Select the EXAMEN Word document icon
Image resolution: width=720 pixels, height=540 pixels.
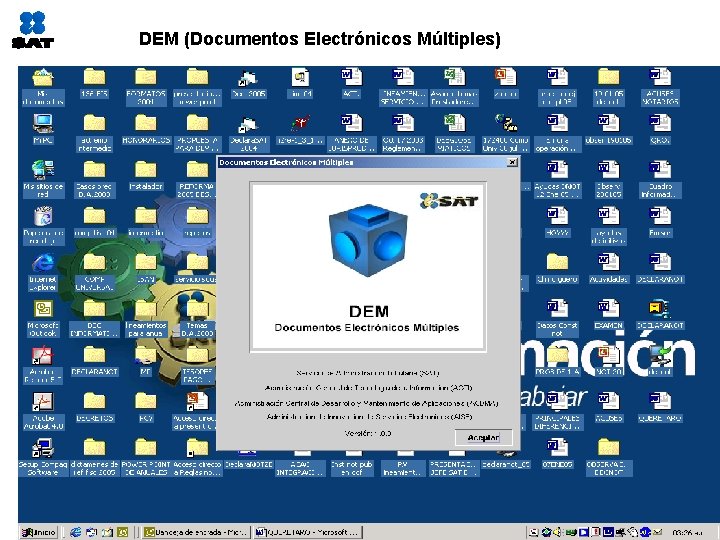click(608, 314)
